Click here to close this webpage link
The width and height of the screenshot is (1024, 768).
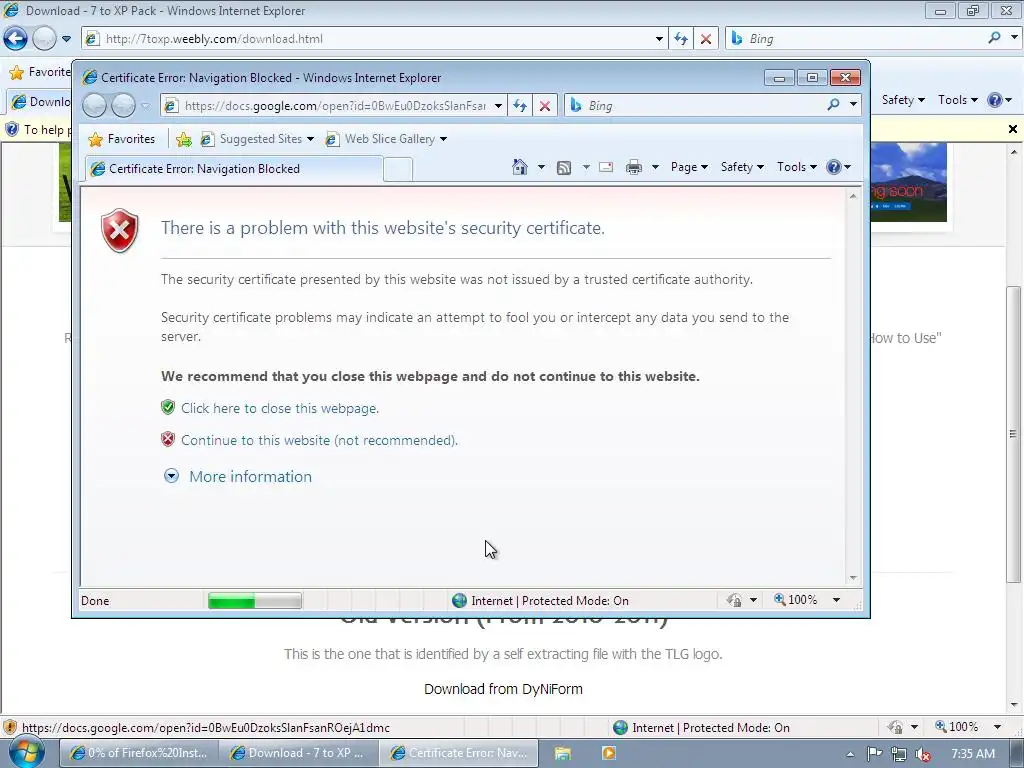pyautogui.click(x=280, y=408)
